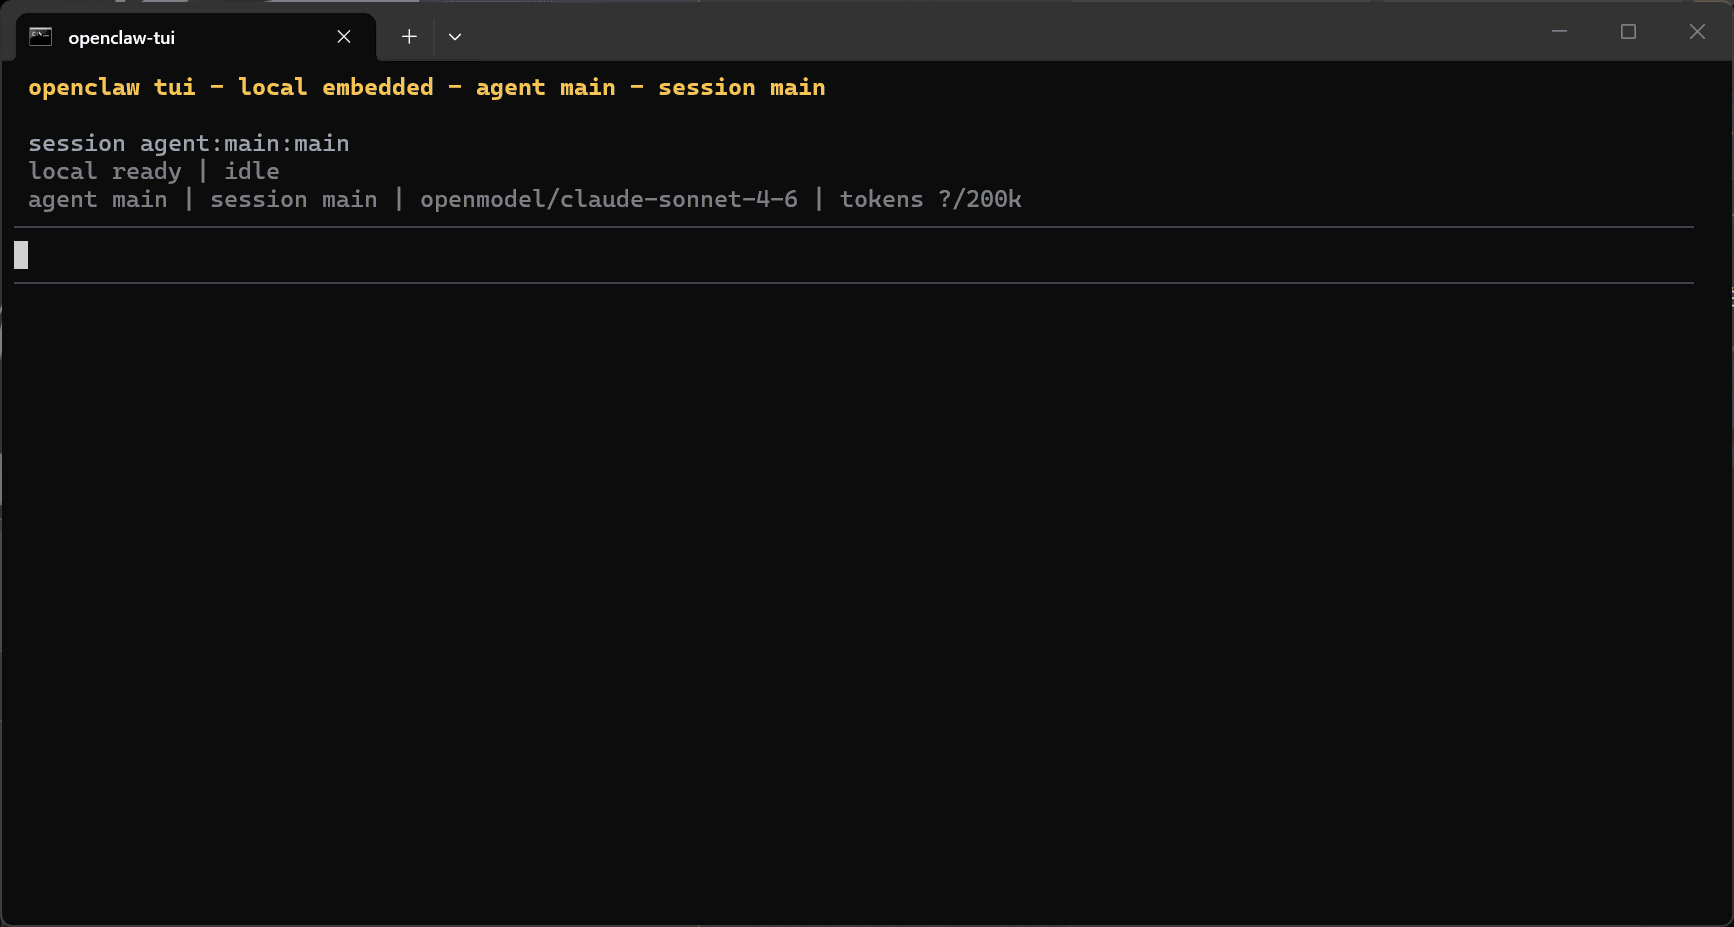Click the 'session agent:main:main' line
The width and height of the screenshot is (1734, 927).
pos(189,144)
